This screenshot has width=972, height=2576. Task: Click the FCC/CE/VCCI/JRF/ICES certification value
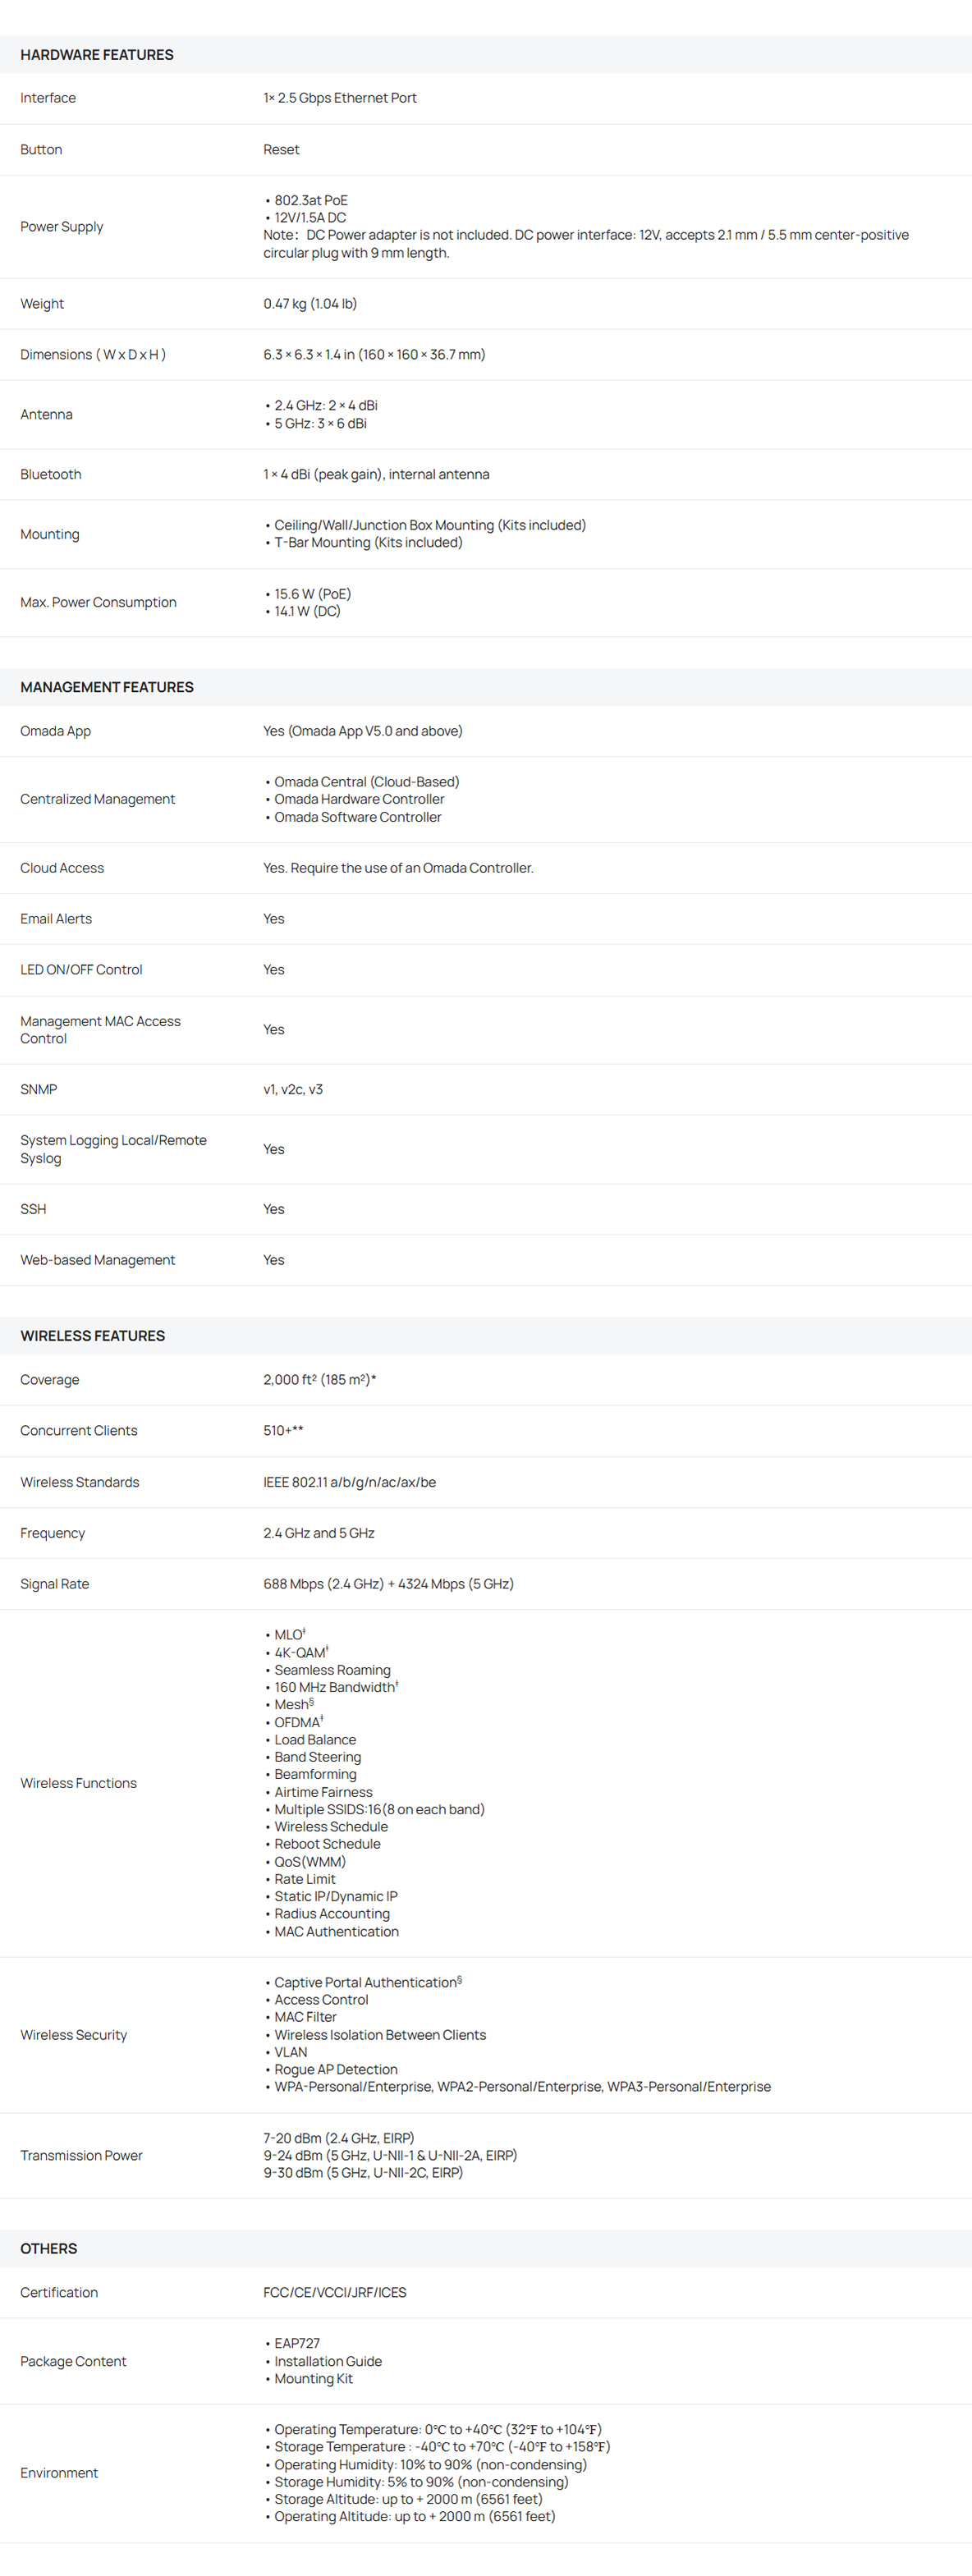(335, 2292)
